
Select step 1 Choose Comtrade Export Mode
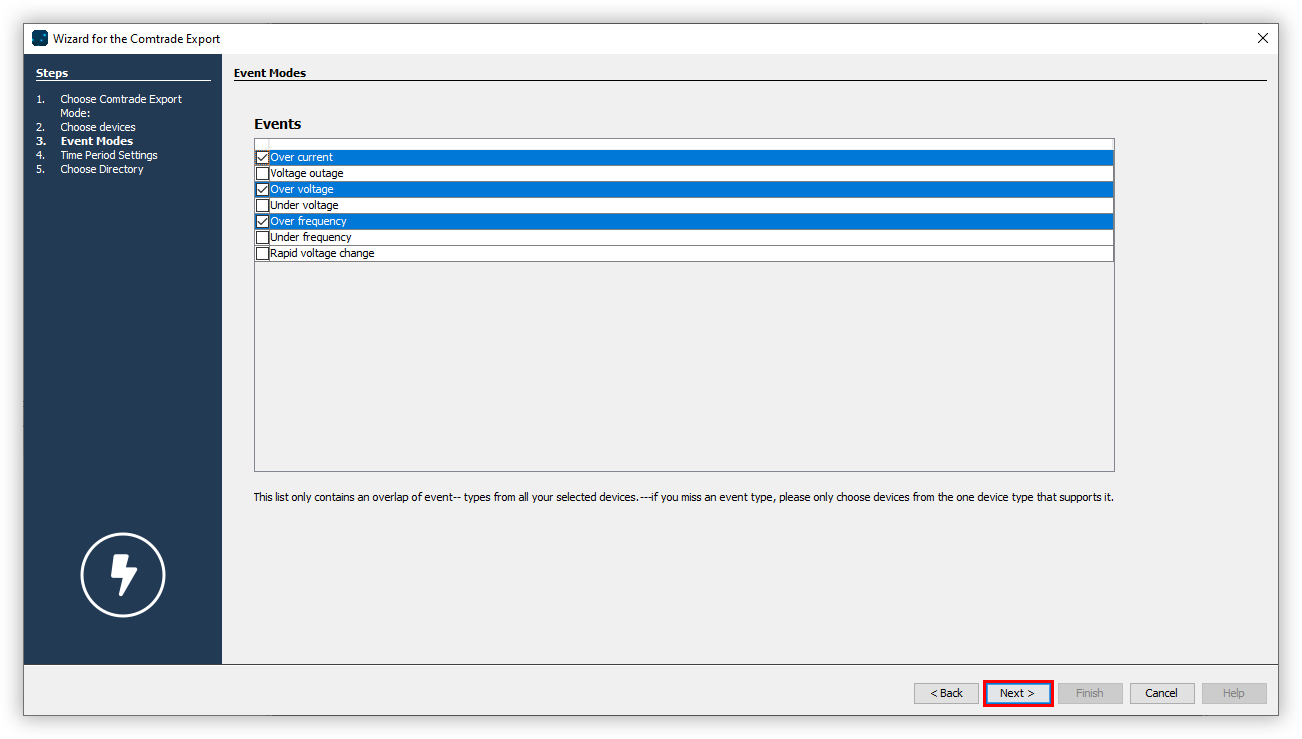click(120, 100)
